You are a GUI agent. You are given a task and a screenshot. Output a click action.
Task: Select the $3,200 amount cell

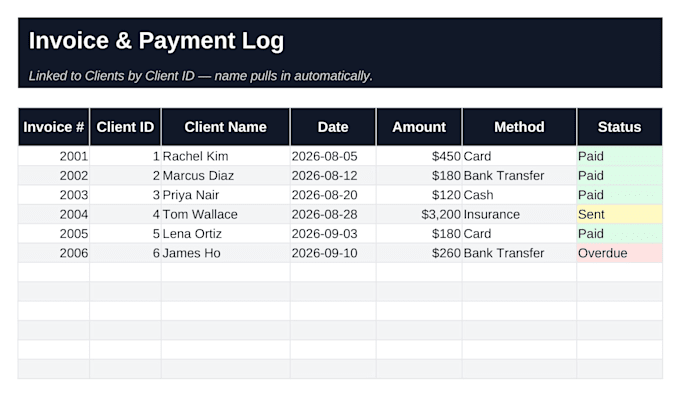click(x=419, y=214)
